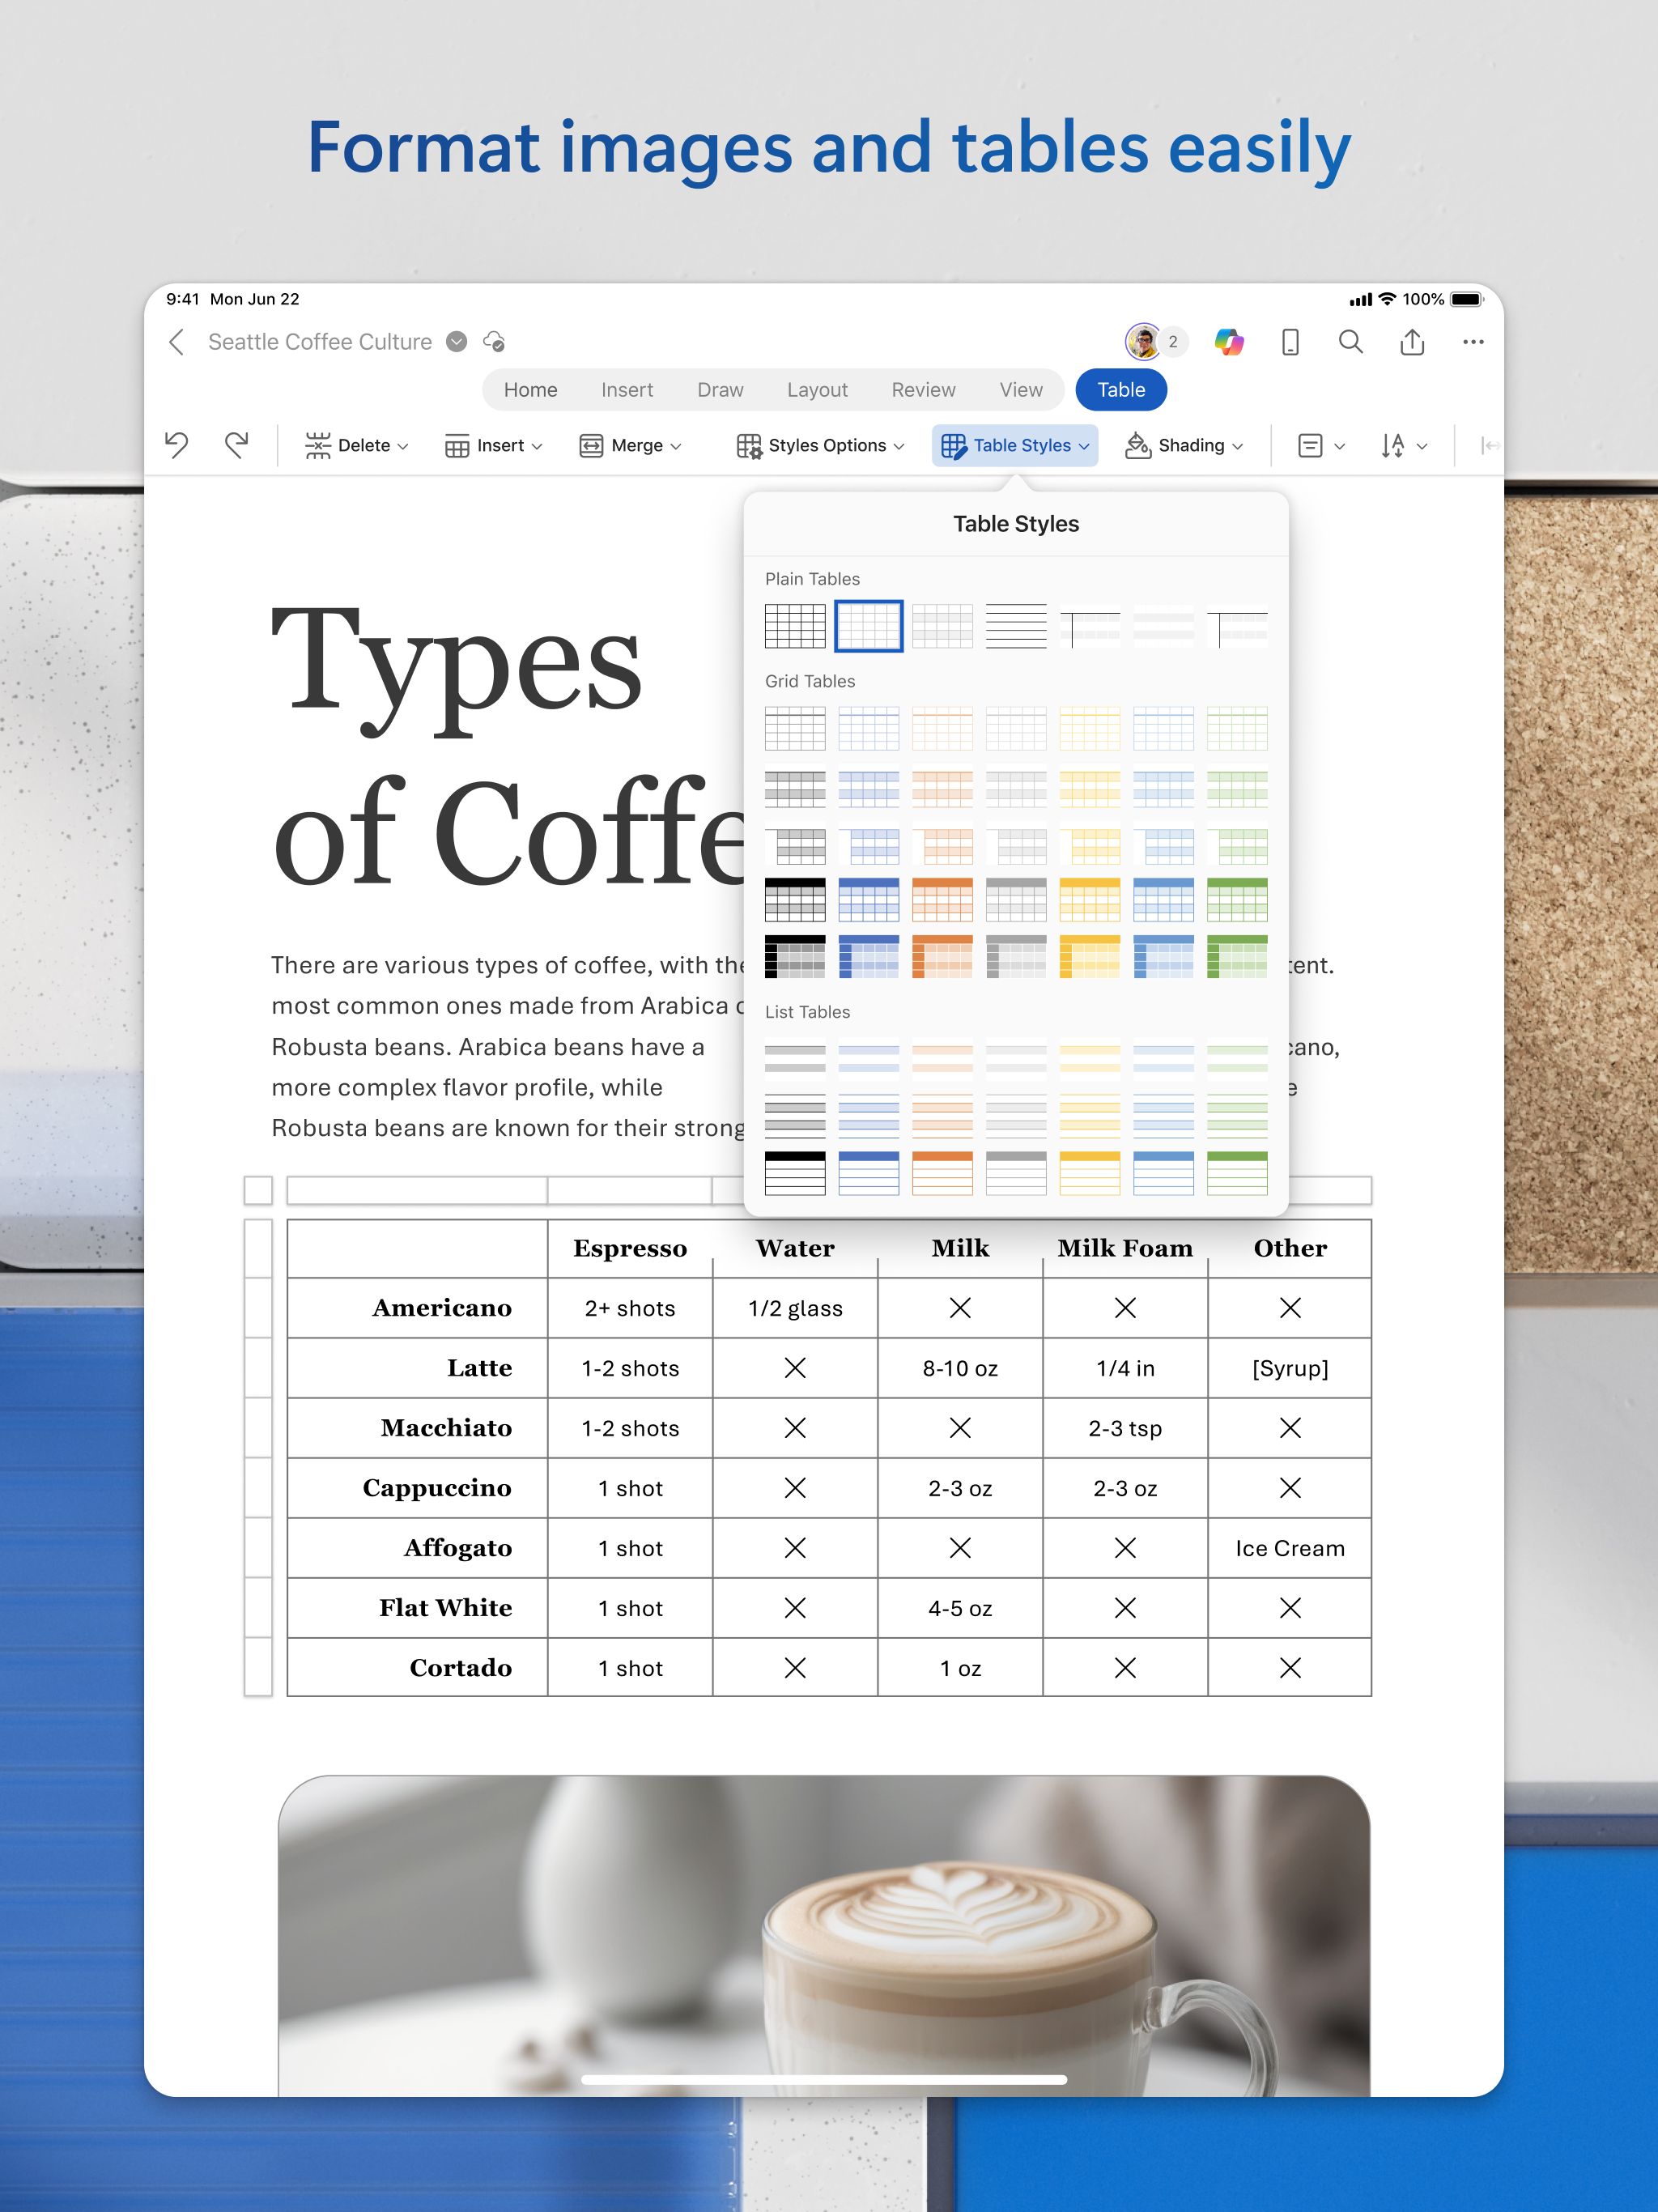1658x2212 pixels.
Task: Apply the yellow-header List Table style
Action: (x=1090, y=1173)
